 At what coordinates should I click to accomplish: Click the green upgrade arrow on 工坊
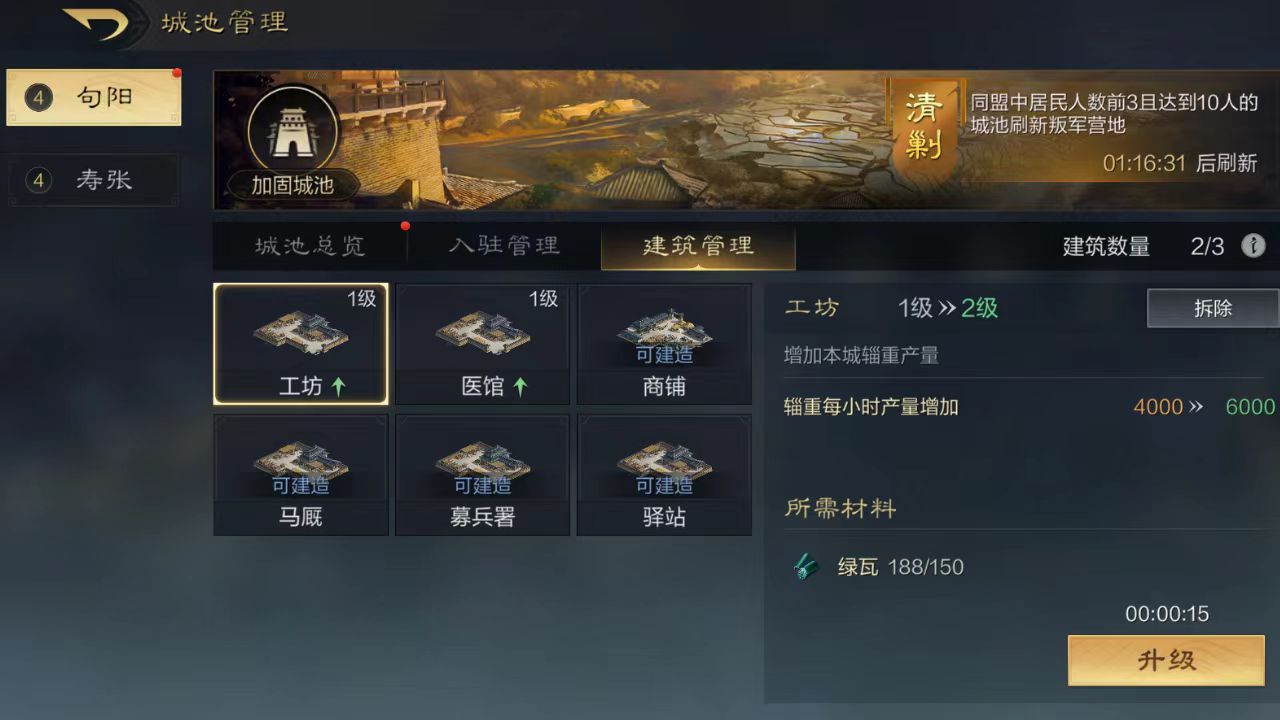click(338, 387)
